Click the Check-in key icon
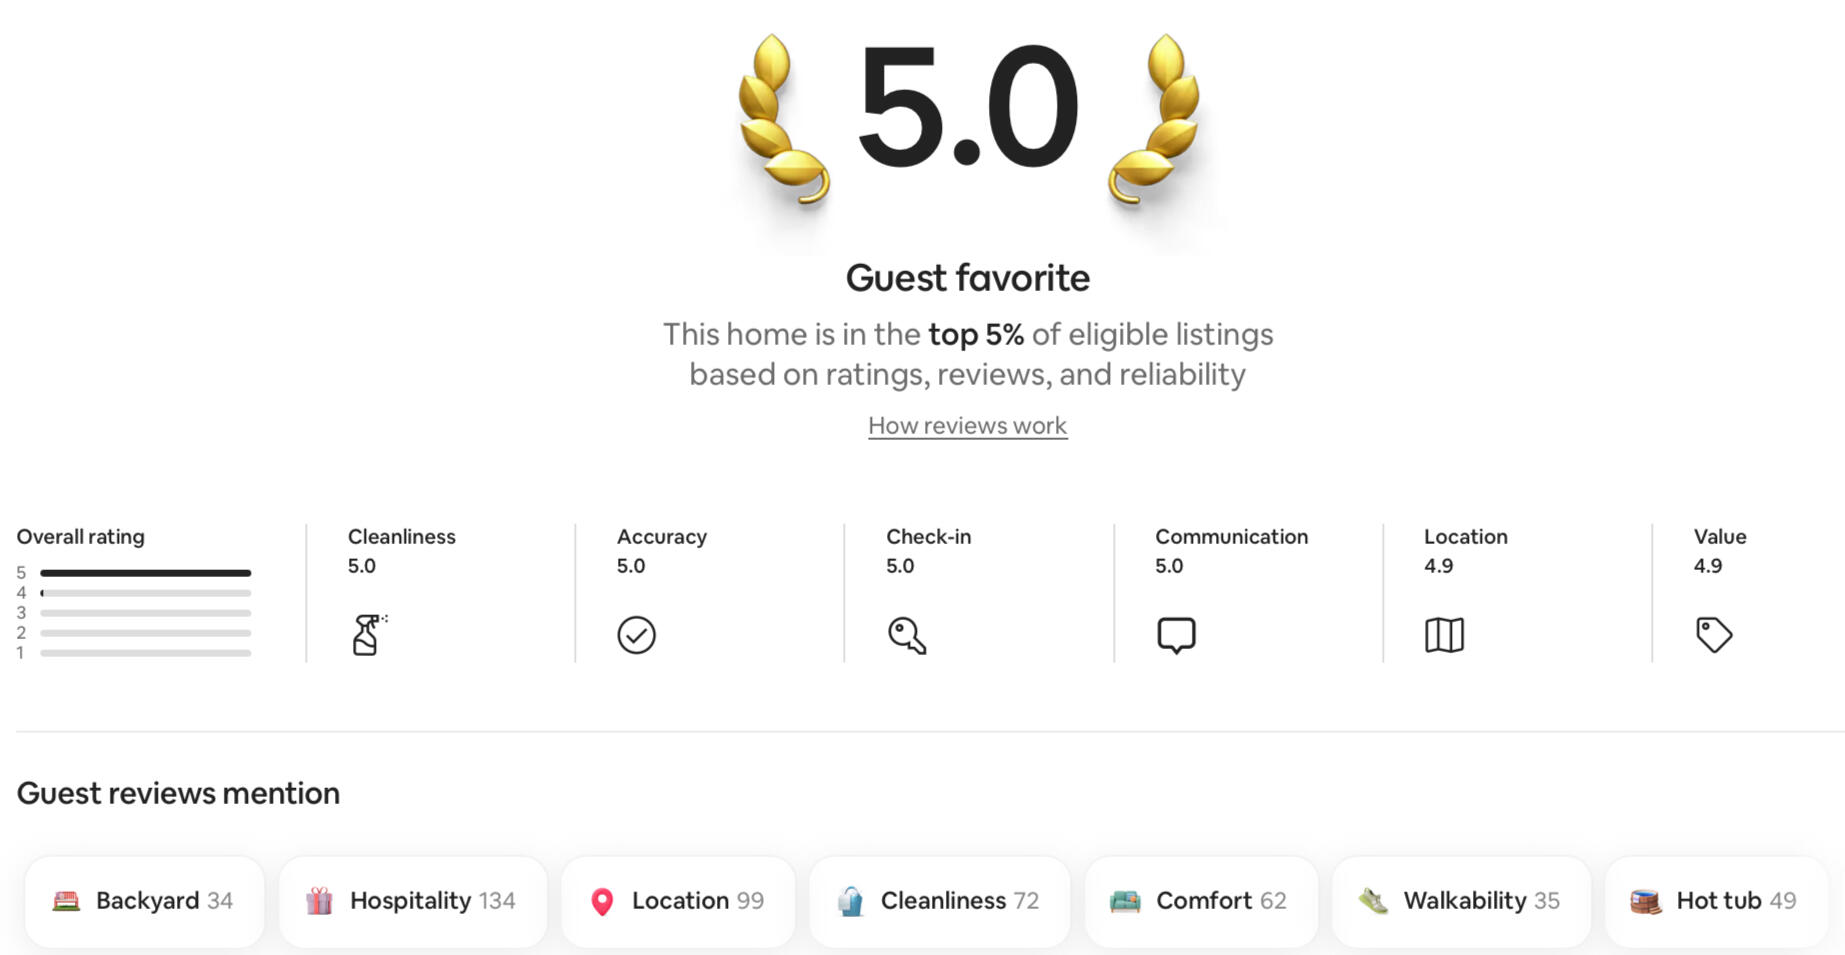The height and width of the screenshot is (955, 1845). point(906,635)
